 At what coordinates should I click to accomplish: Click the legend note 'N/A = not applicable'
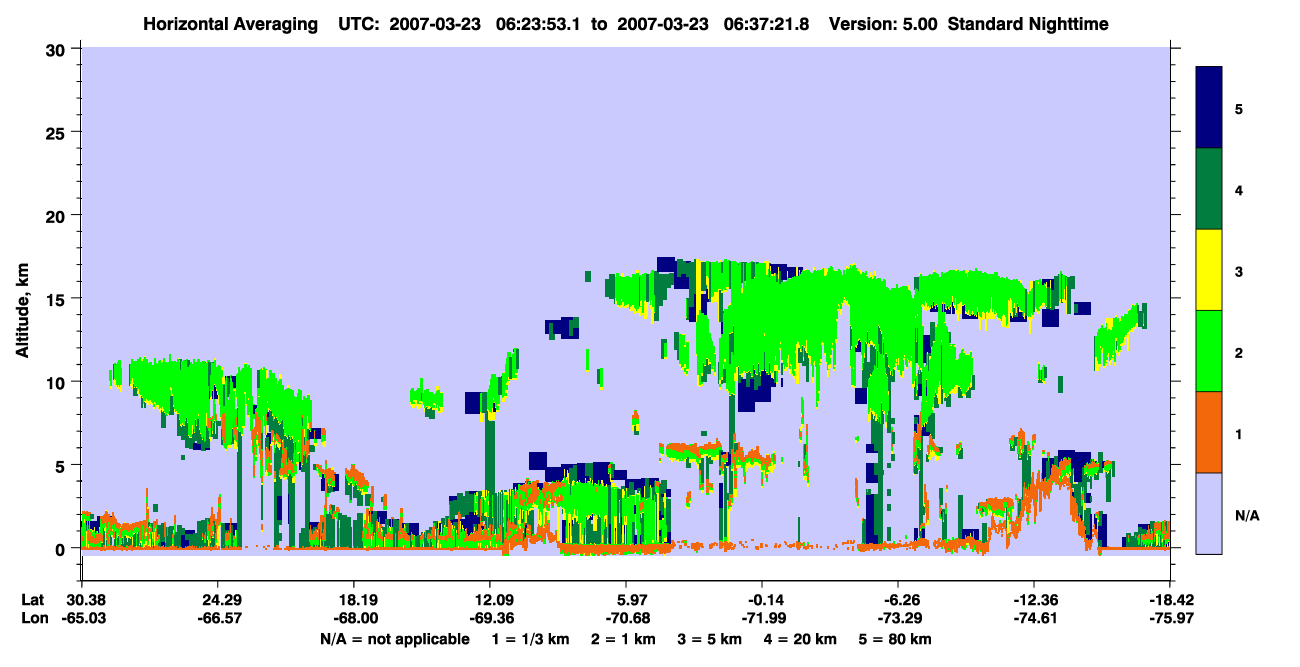coord(394,639)
